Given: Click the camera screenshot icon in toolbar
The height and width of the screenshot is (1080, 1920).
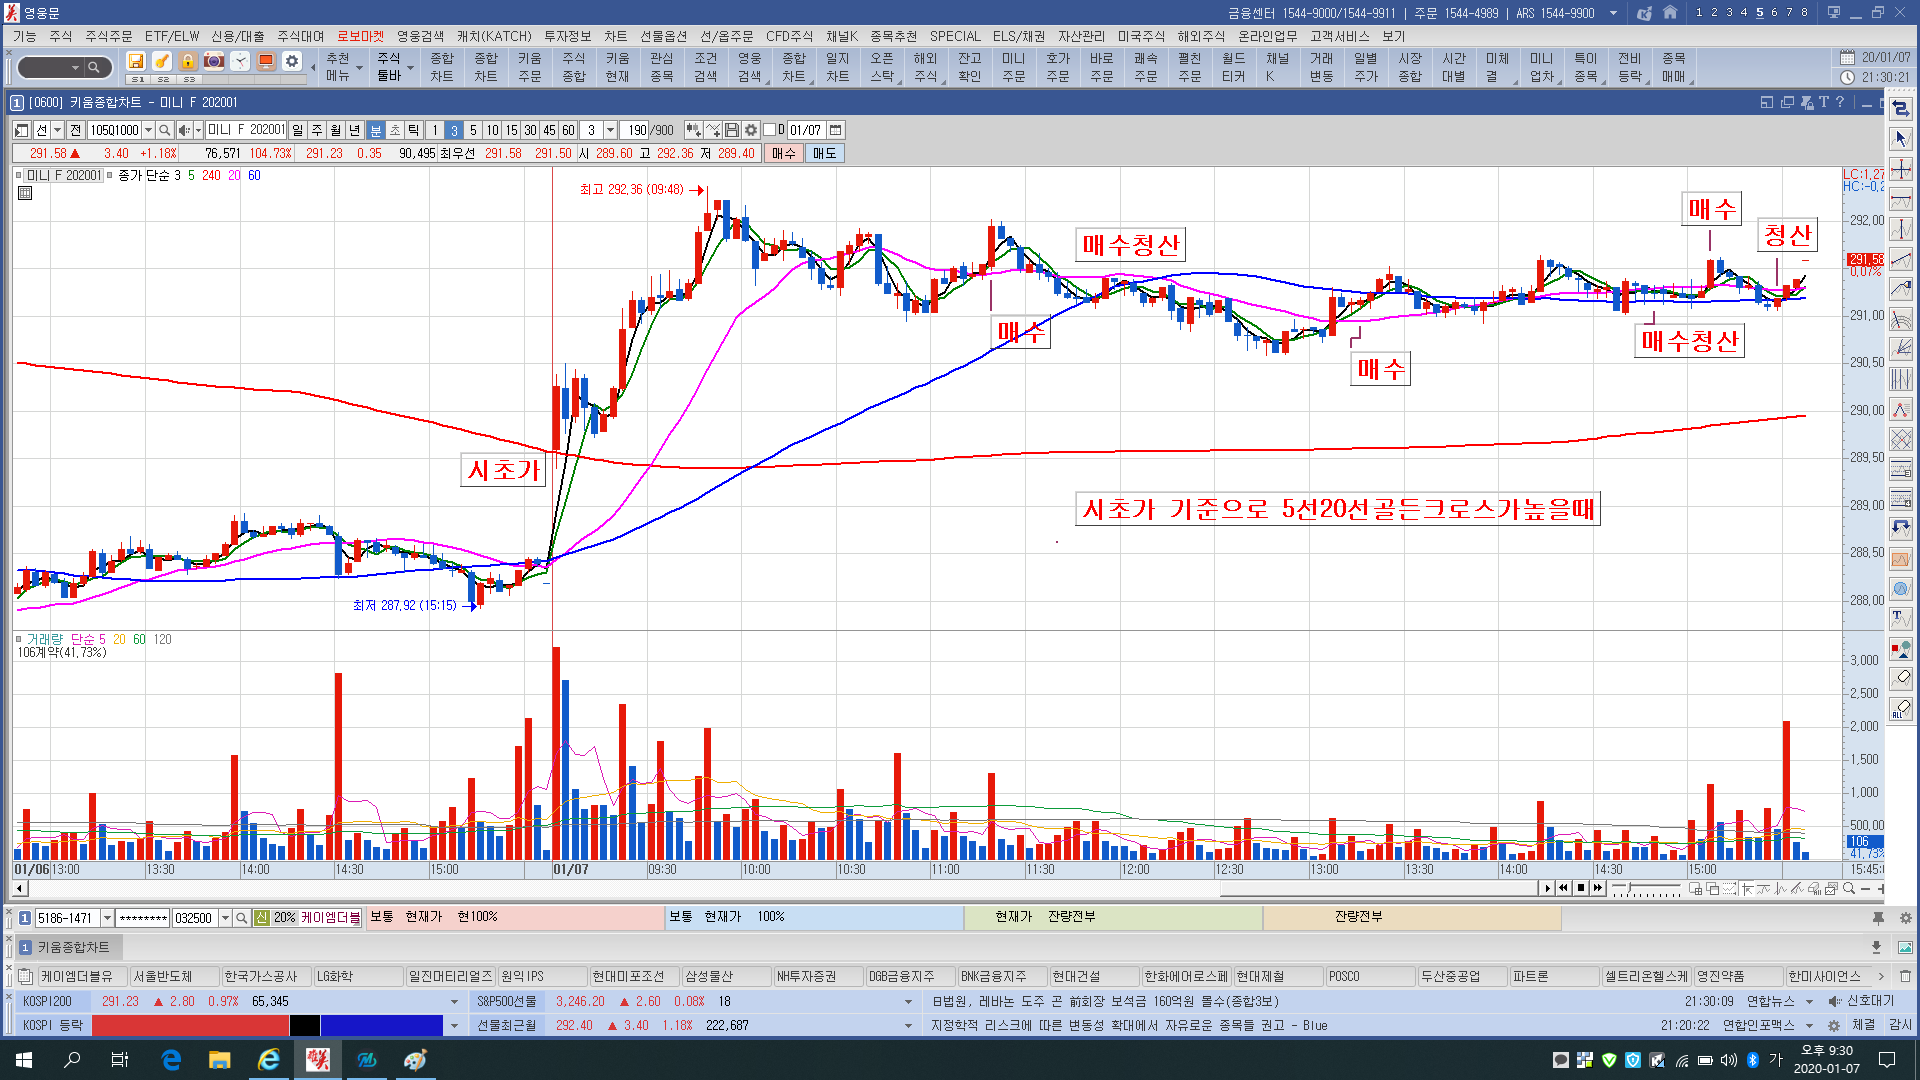Looking at the screenshot, I should [x=213, y=61].
